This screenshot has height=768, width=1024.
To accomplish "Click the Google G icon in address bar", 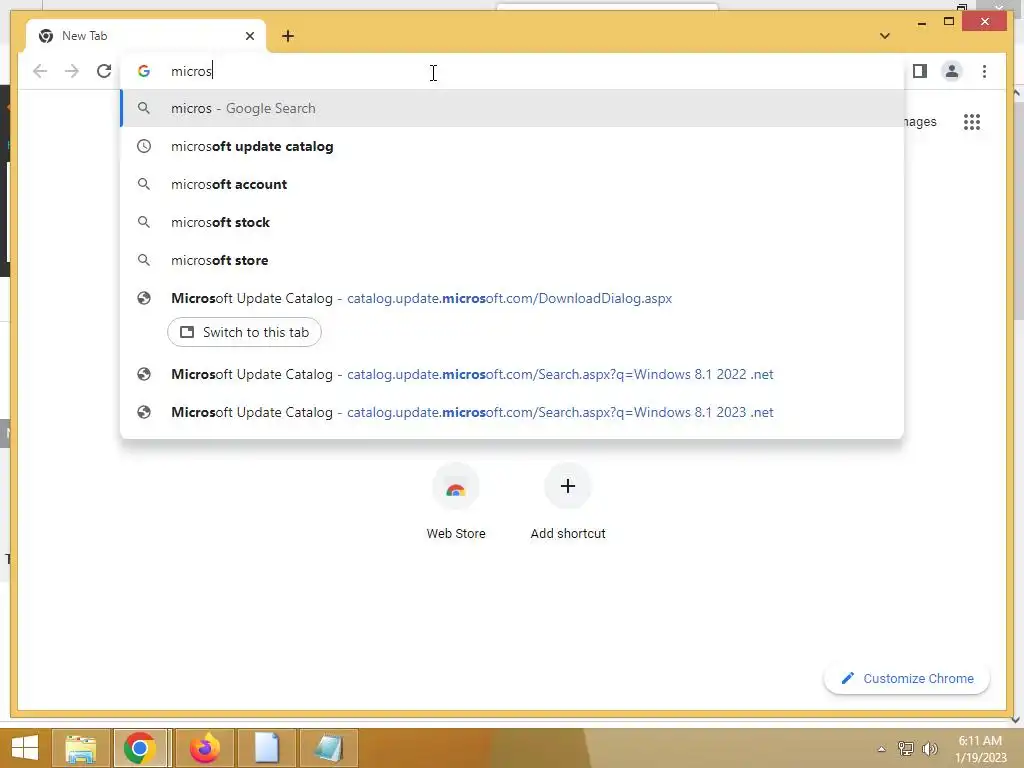I will [144, 71].
